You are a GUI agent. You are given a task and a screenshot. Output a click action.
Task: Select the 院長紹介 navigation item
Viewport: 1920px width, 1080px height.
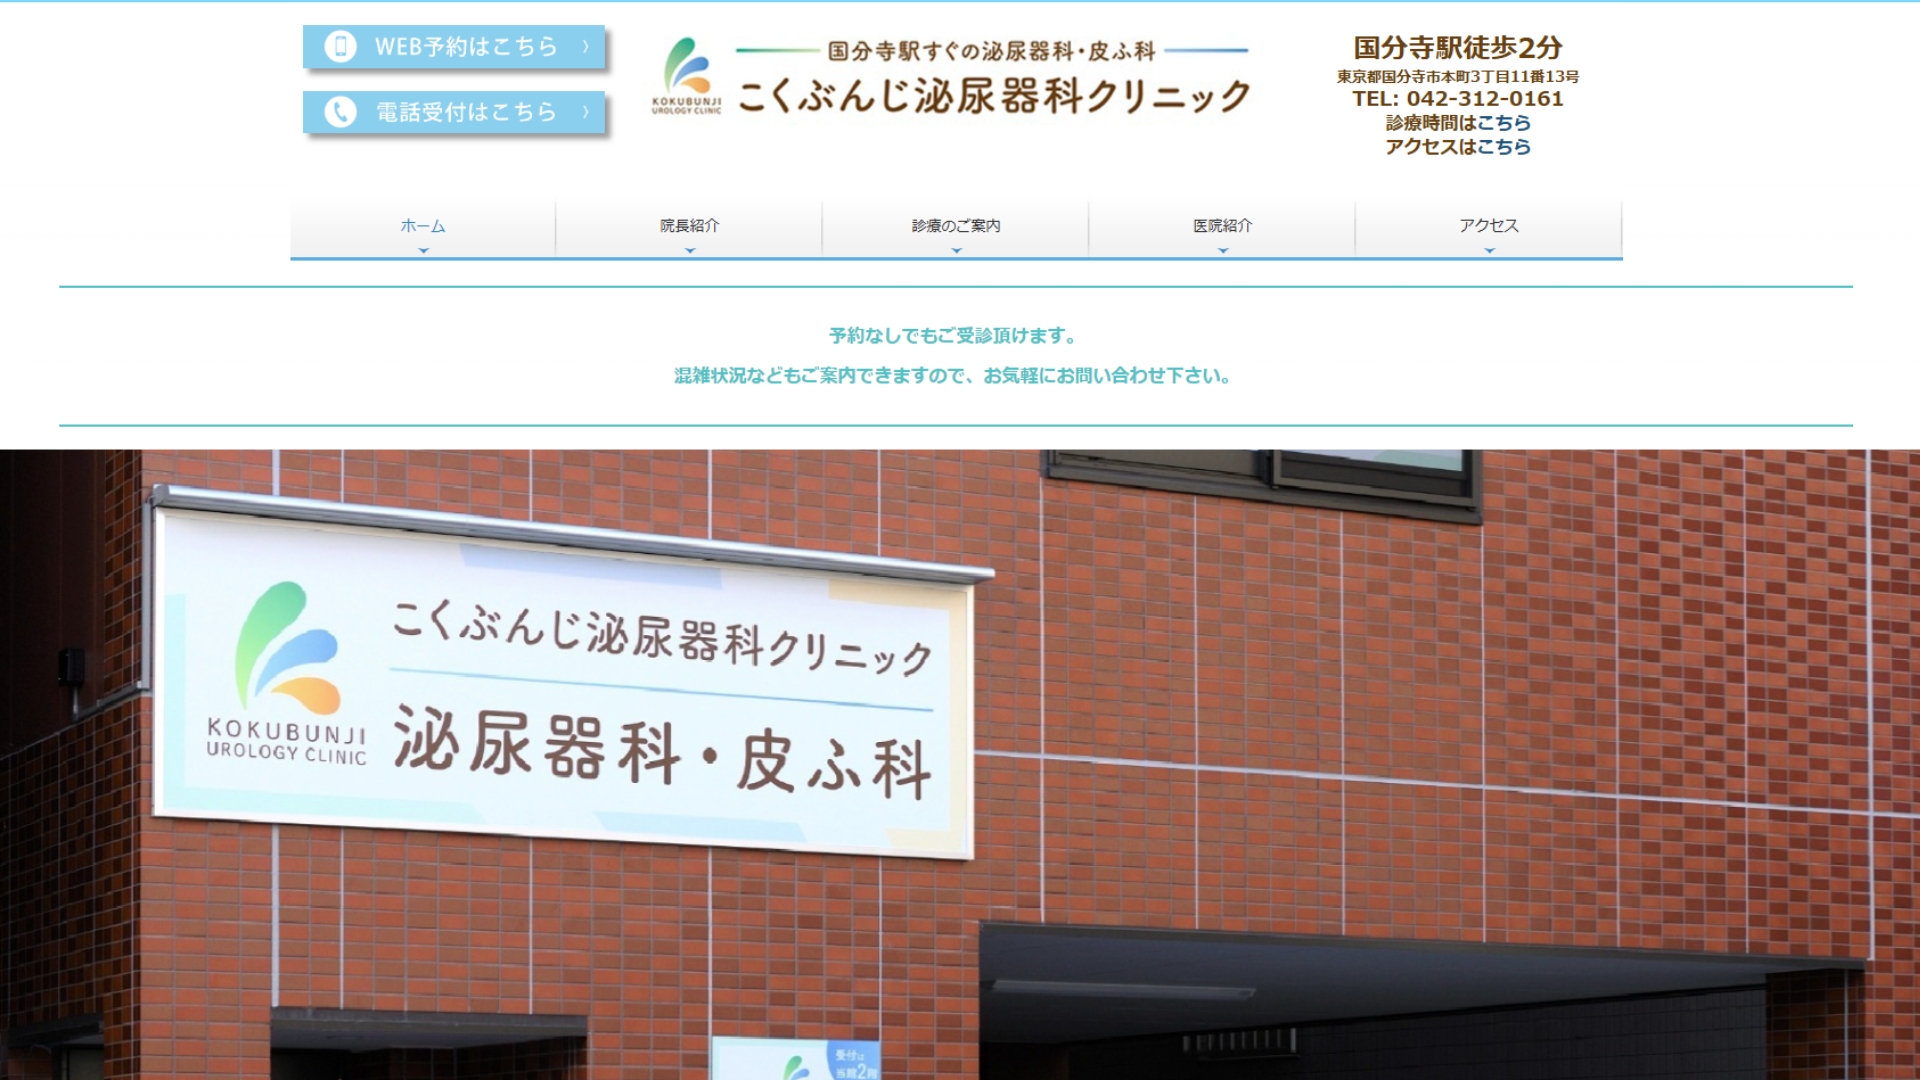pos(690,226)
